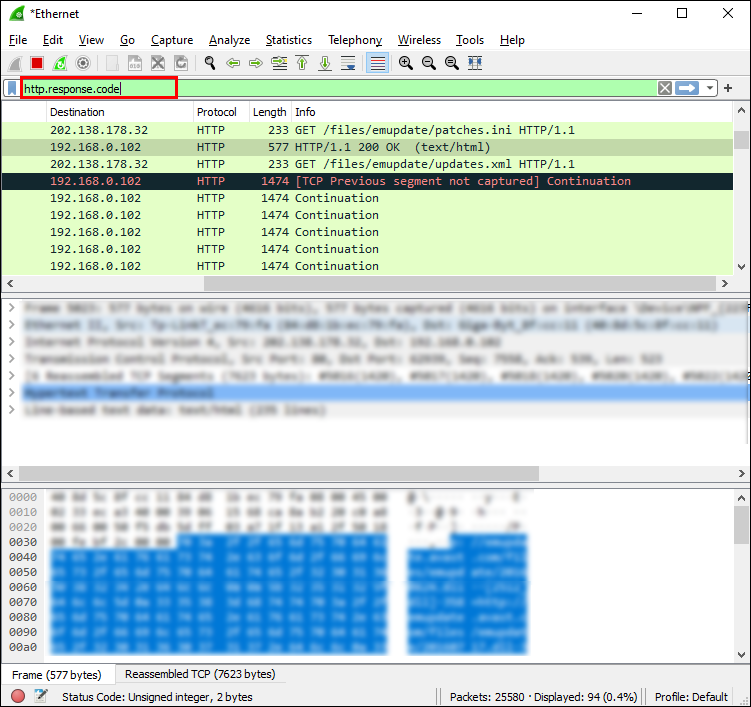Open the Help menu
This screenshot has height=707, width=751.
tap(512, 40)
